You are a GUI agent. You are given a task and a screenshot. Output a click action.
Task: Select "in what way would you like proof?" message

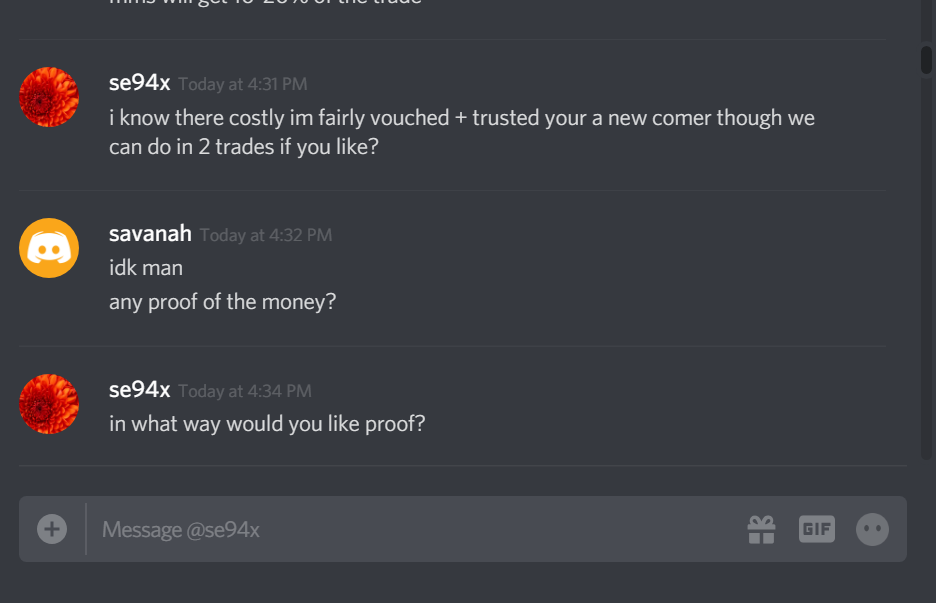point(267,424)
